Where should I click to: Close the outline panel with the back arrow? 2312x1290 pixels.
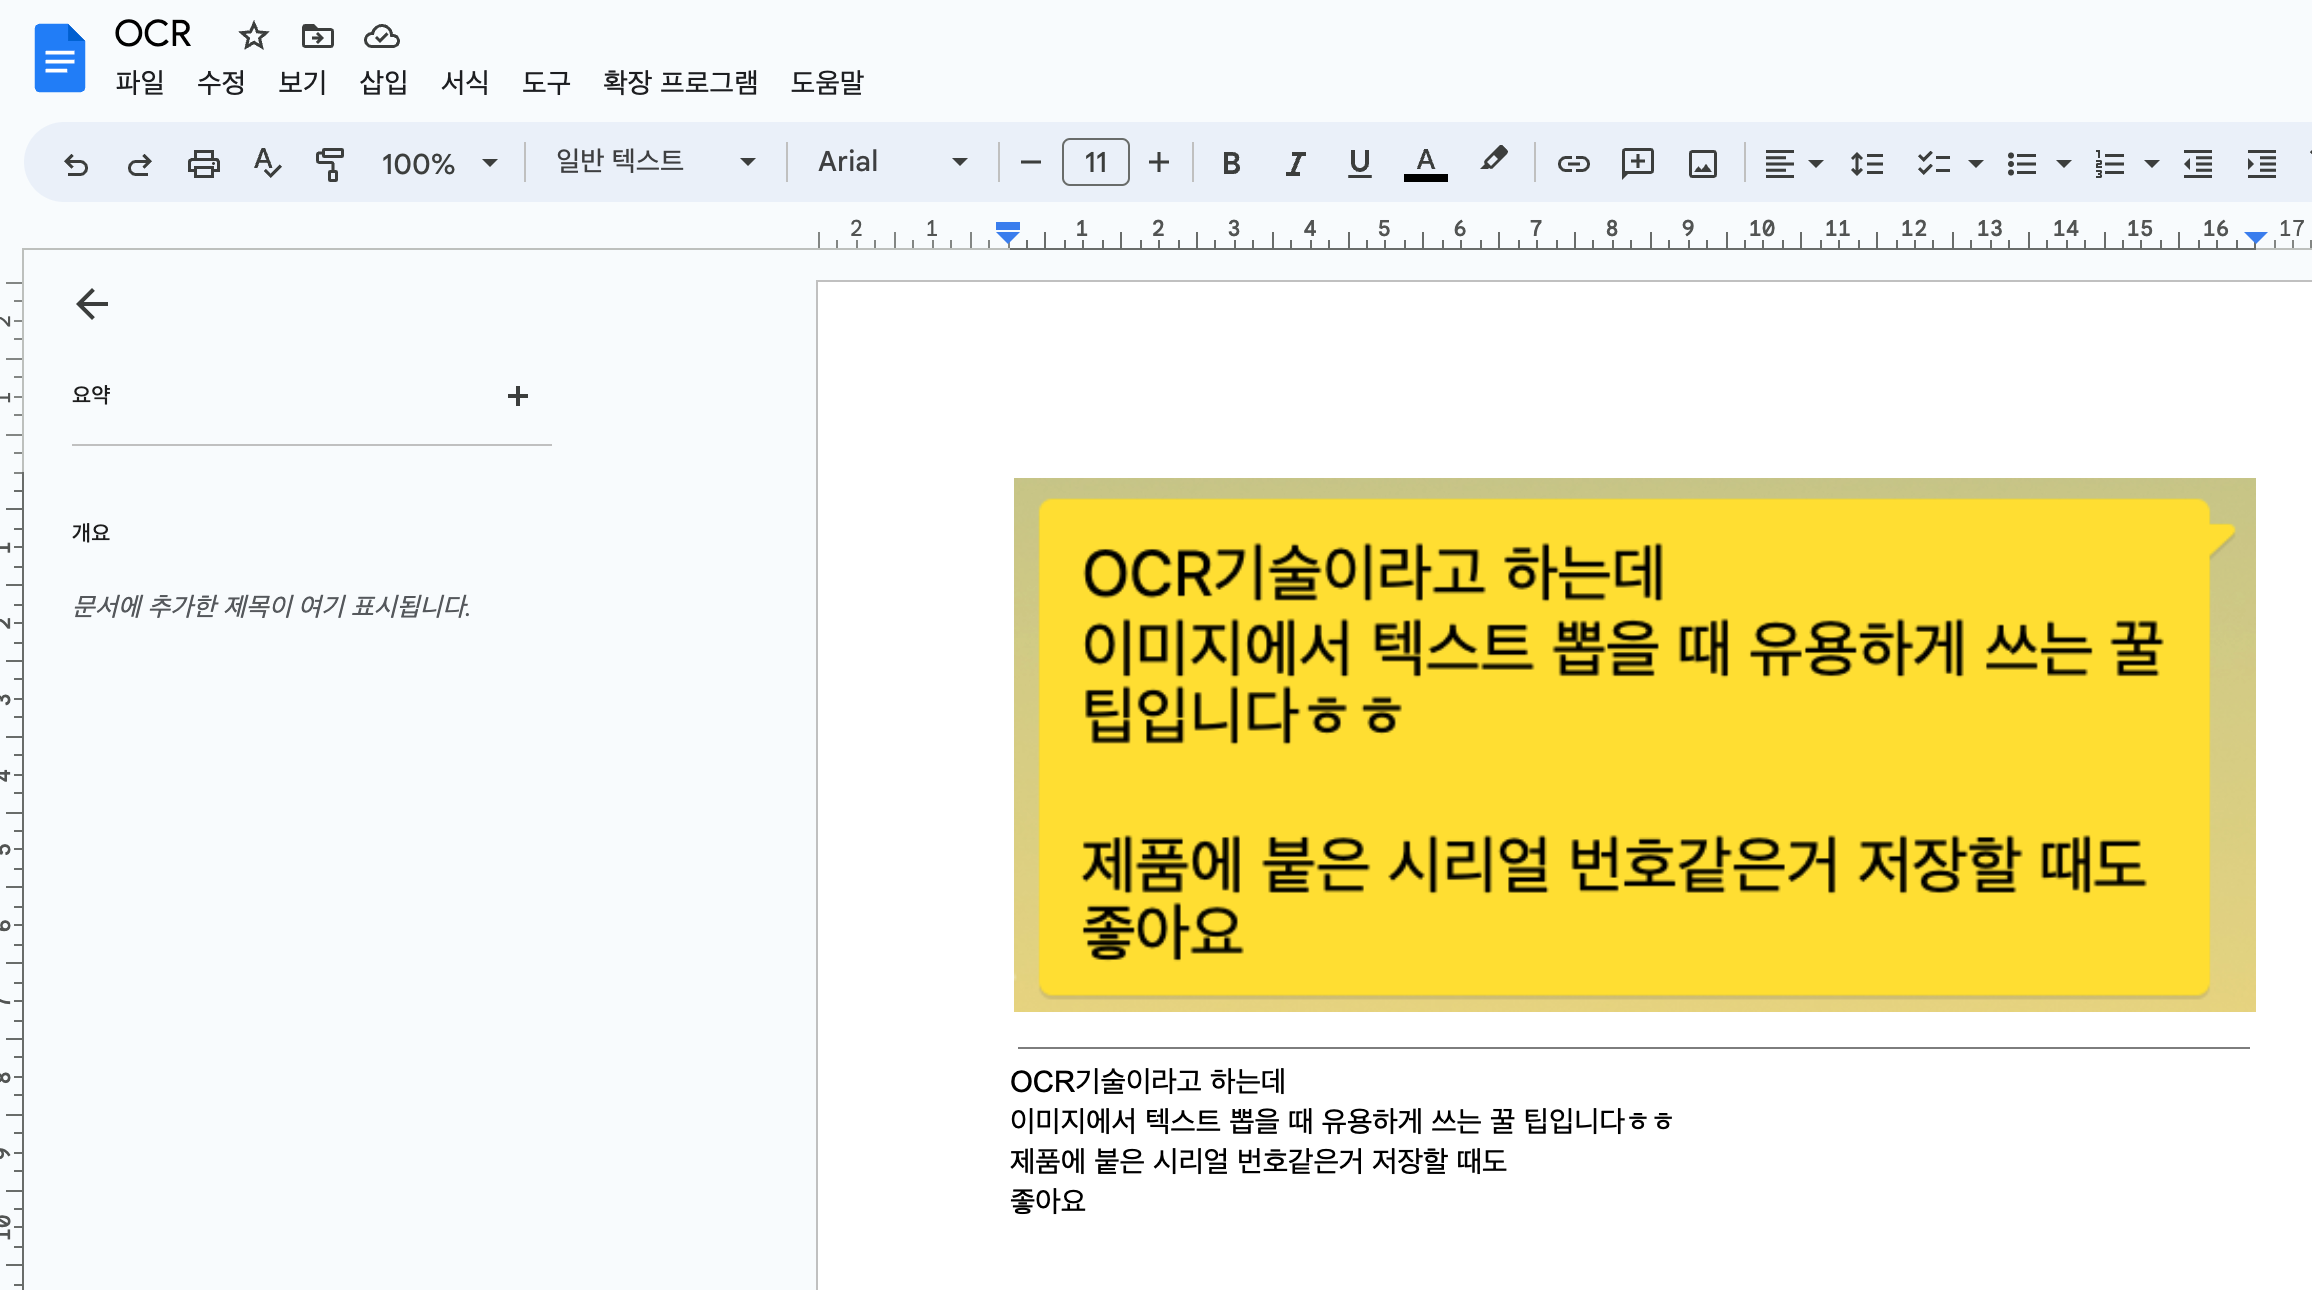92,304
